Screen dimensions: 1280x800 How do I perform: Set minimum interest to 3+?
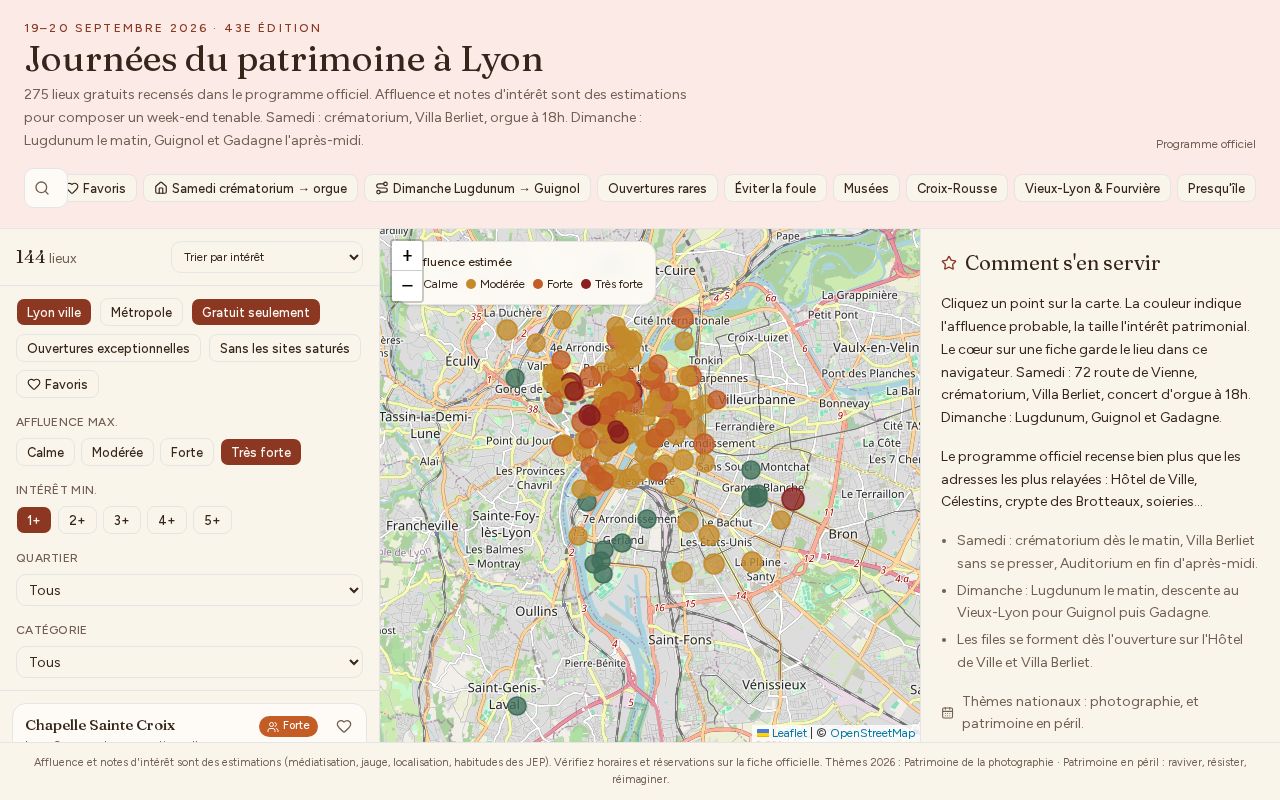pyautogui.click(x=121, y=520)
